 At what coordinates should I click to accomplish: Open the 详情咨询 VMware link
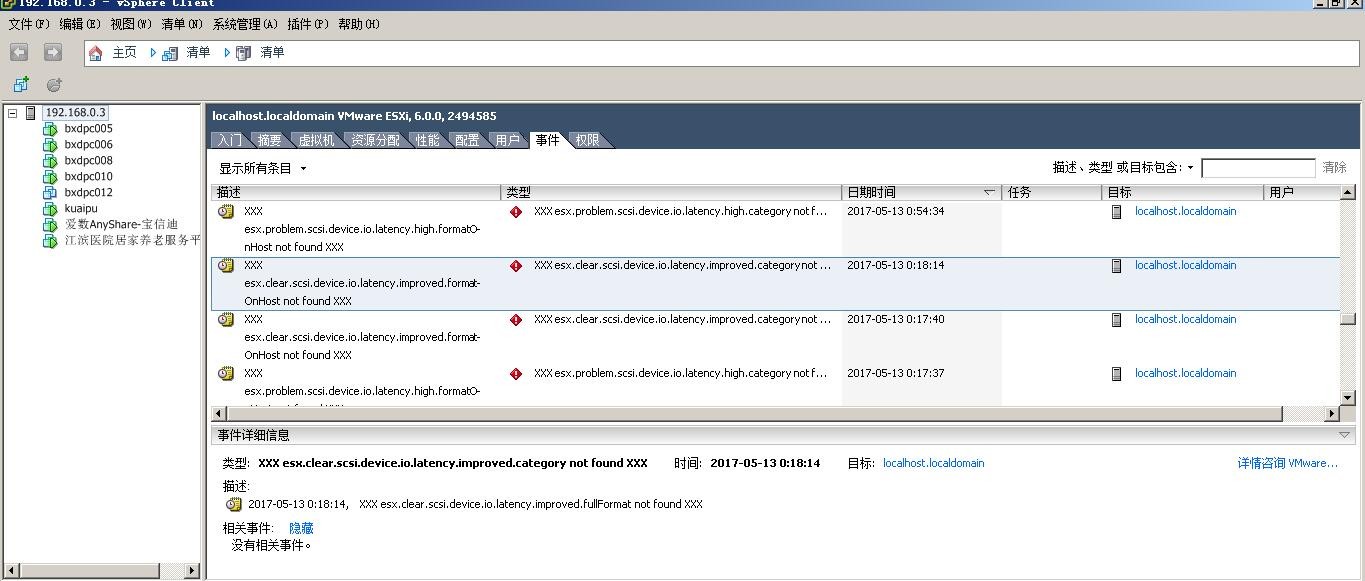[x=1287, y=463]
